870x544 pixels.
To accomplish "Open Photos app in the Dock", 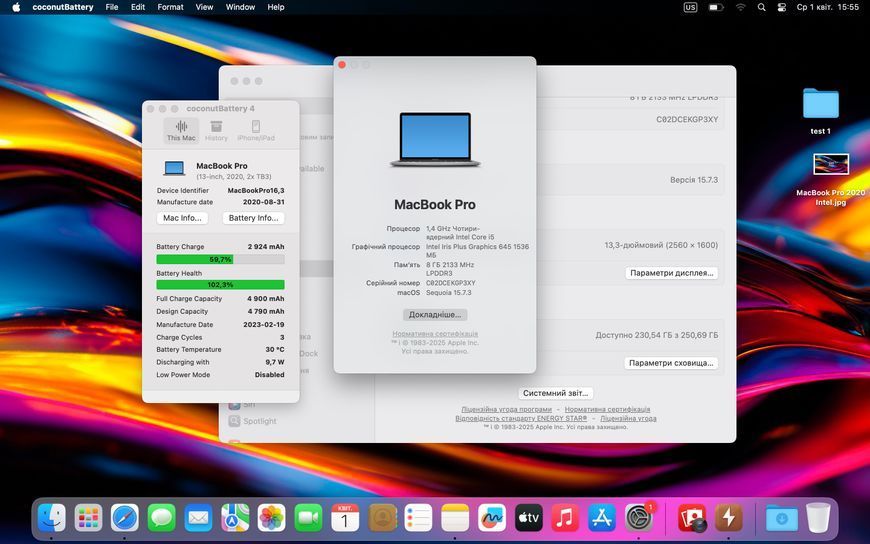I will (271, 518).
